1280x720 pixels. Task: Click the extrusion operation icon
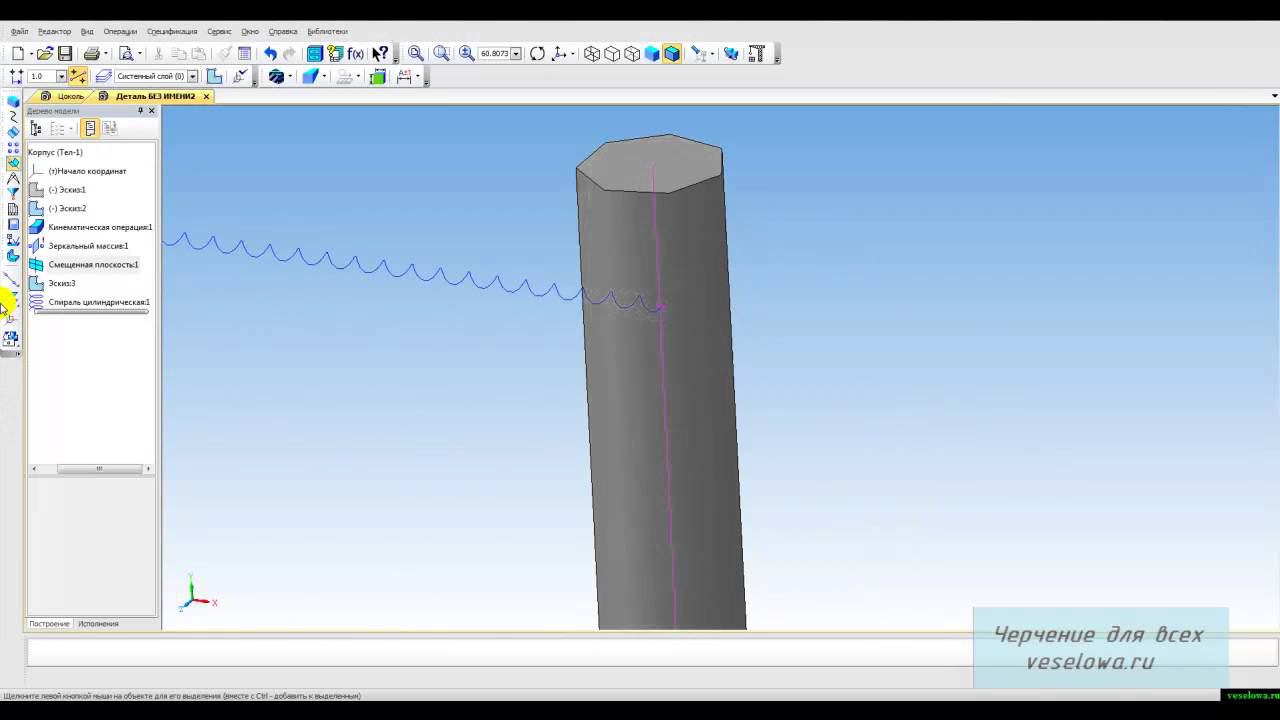click(310, 76)
